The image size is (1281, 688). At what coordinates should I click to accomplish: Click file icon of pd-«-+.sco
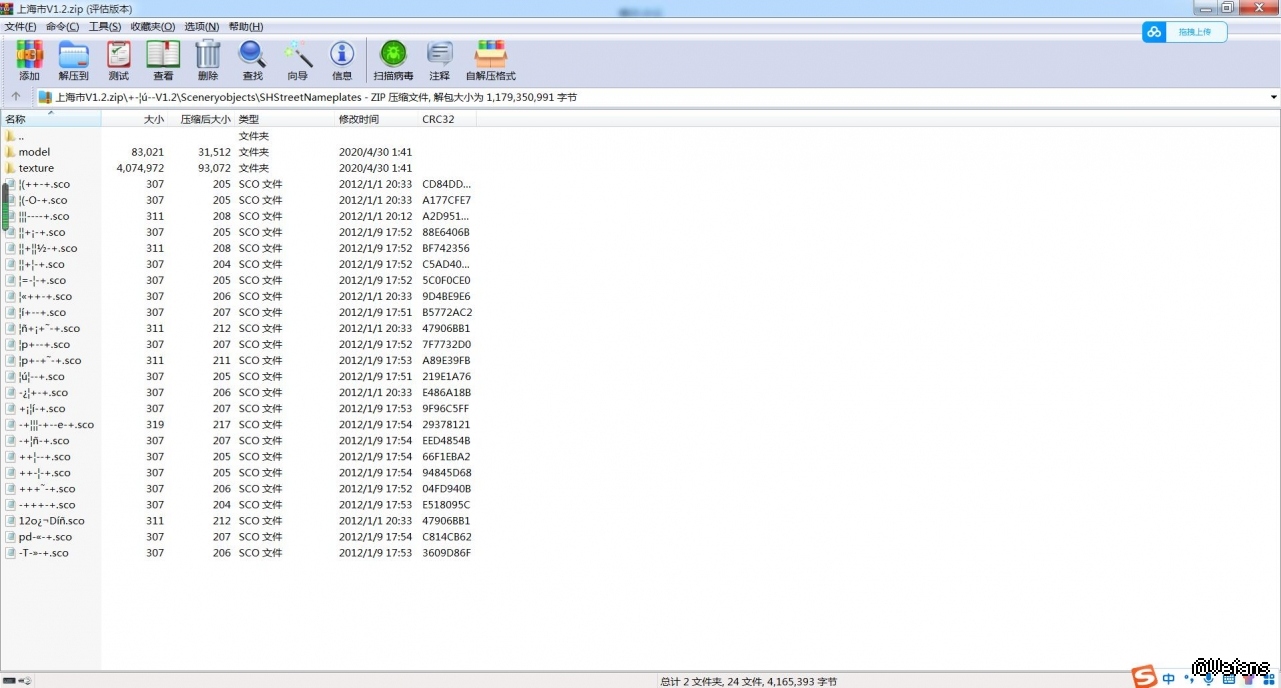tap(10, 536)
